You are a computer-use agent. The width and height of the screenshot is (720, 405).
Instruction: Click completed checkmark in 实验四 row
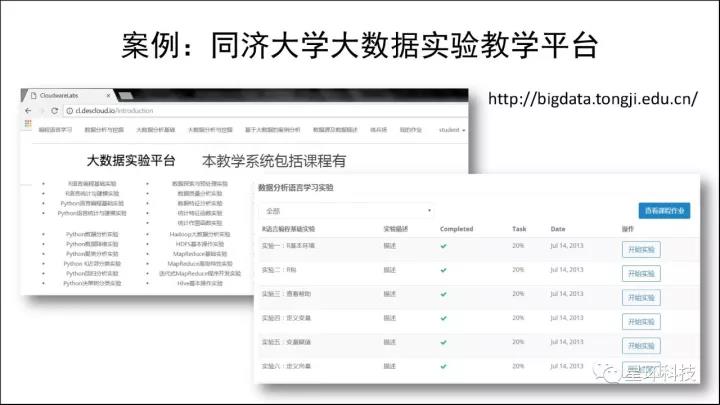point(443,318)
